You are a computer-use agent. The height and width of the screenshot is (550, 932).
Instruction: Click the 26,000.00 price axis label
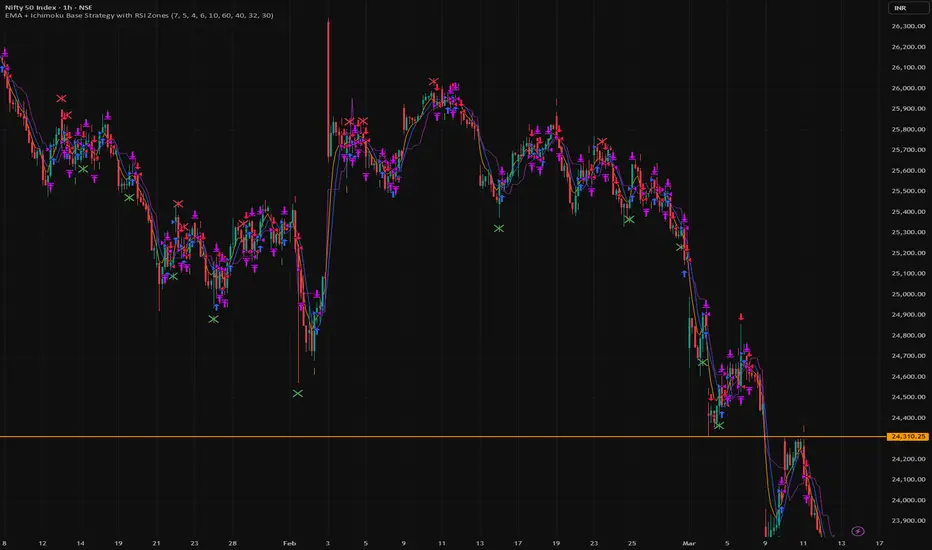click(x=908, y=88)
